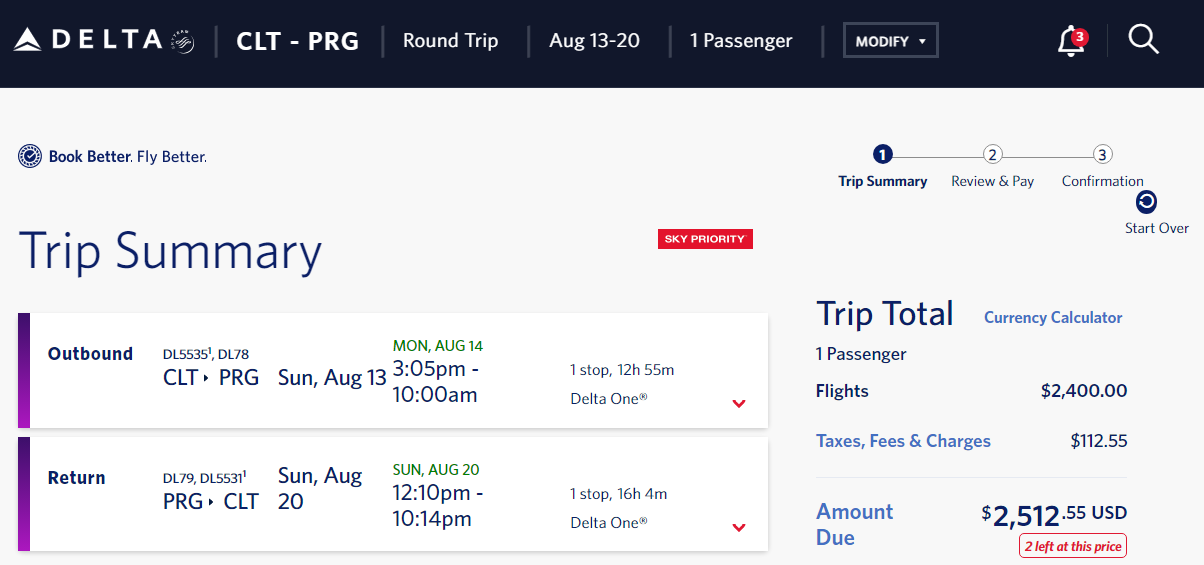Click the Sky Priority red label

tap(705, 239)
